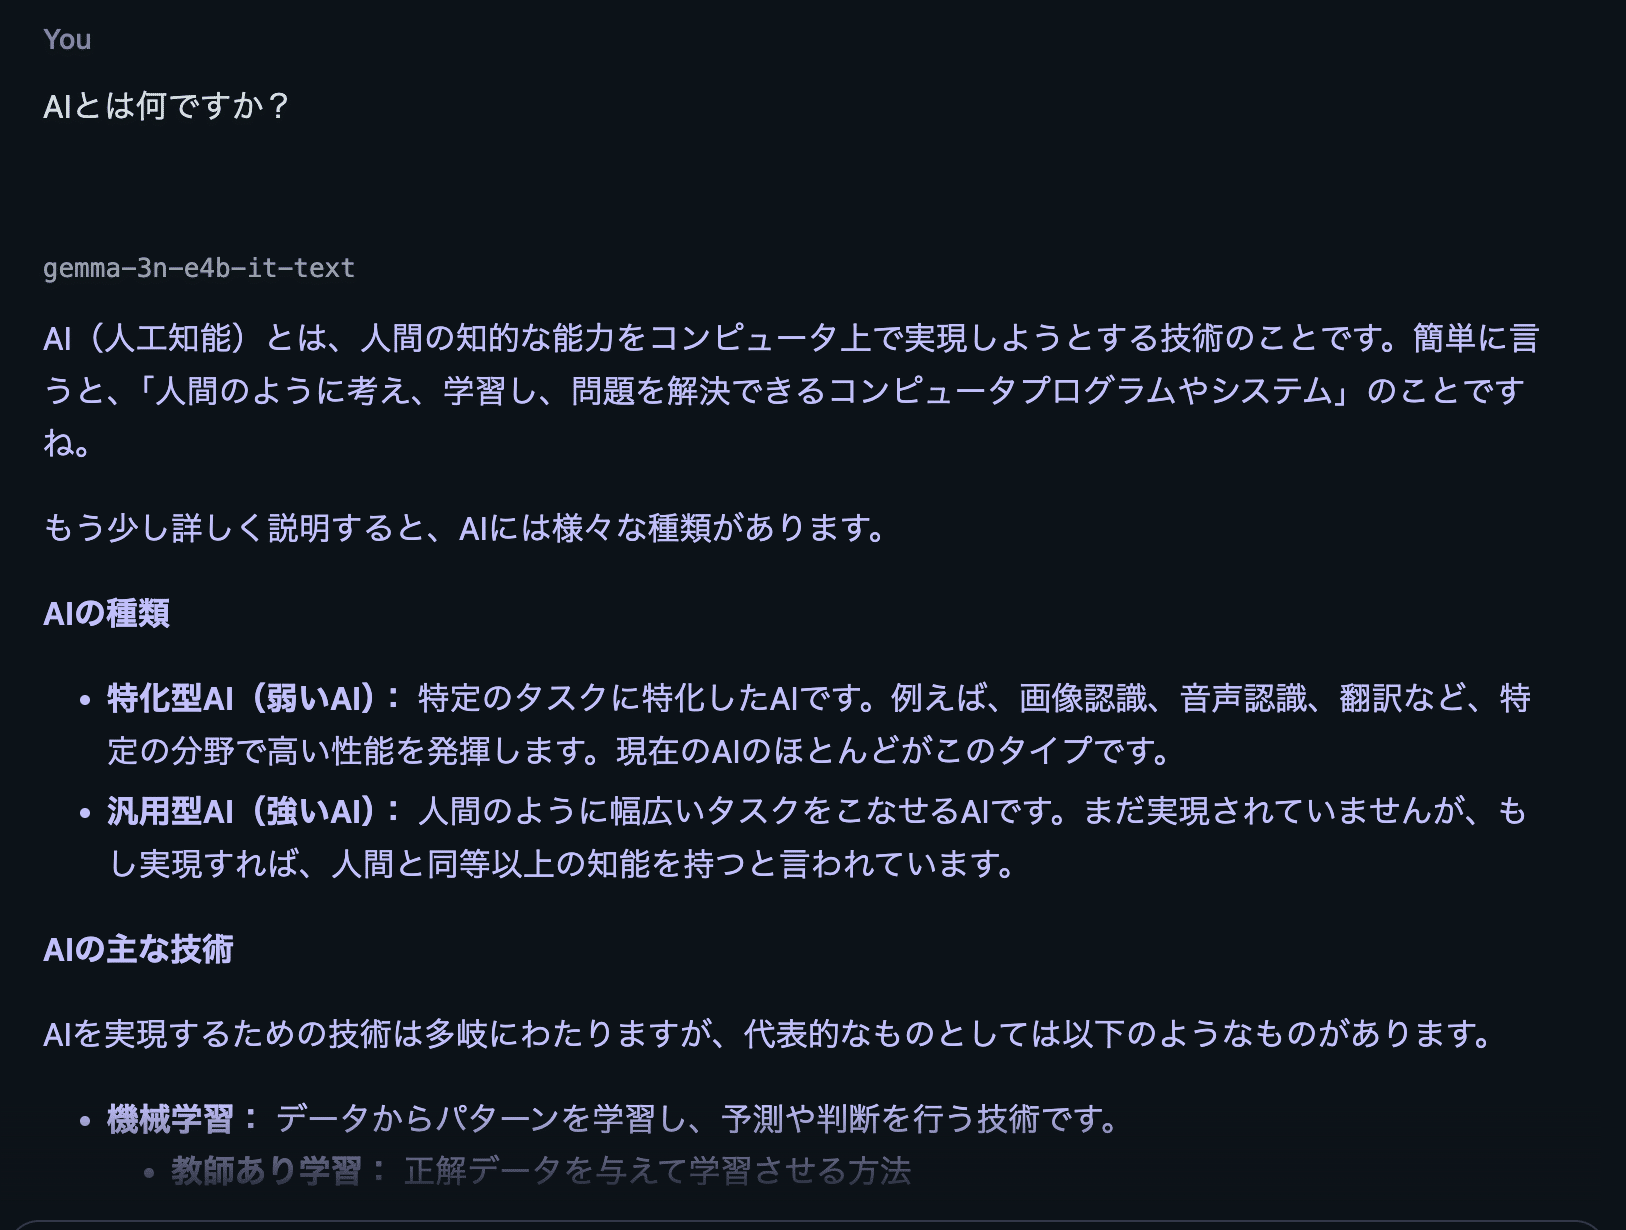Click the text "現在のAIのほとんどがこのタイプです"
The width and height of the screenshot is (1626, 1230).
pos(896,751)
